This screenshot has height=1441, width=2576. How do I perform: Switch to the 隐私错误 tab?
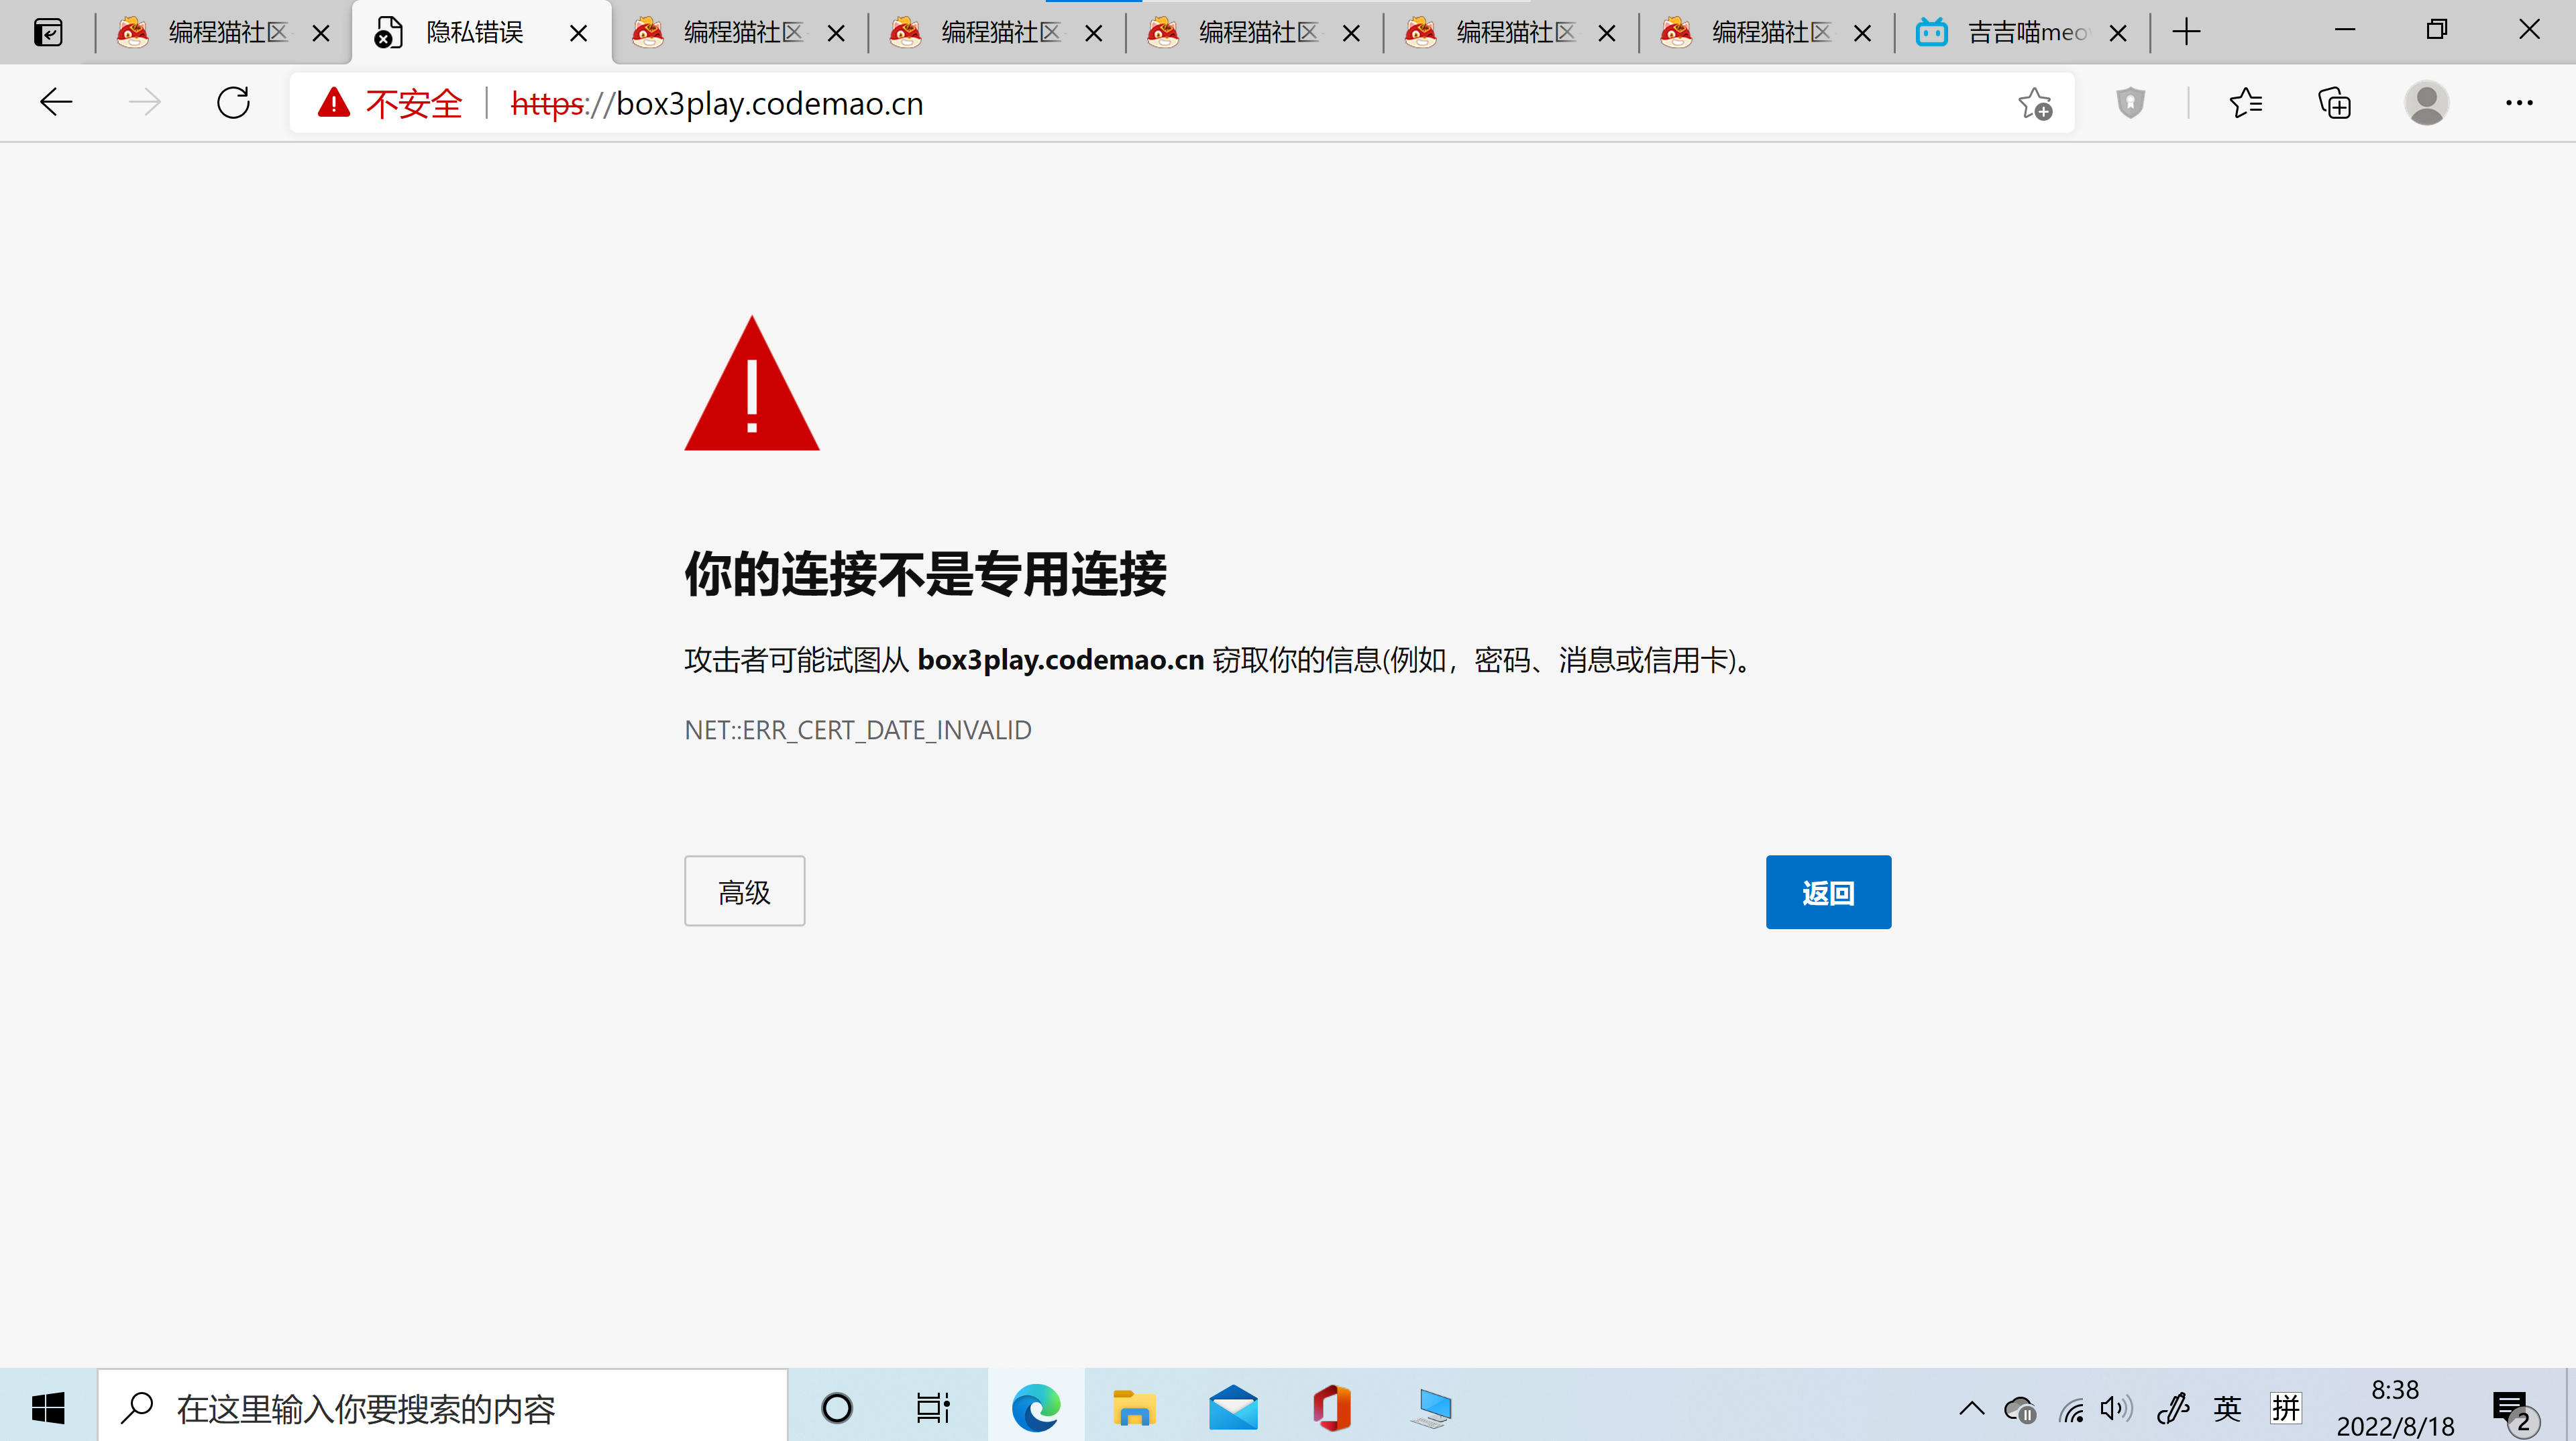click(481, 33)
